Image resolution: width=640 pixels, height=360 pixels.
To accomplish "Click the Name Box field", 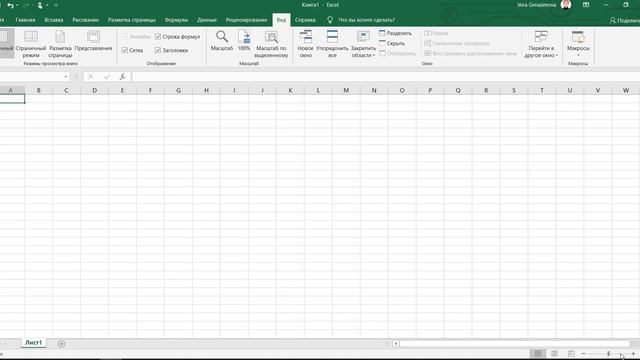I will click(31, 77).
